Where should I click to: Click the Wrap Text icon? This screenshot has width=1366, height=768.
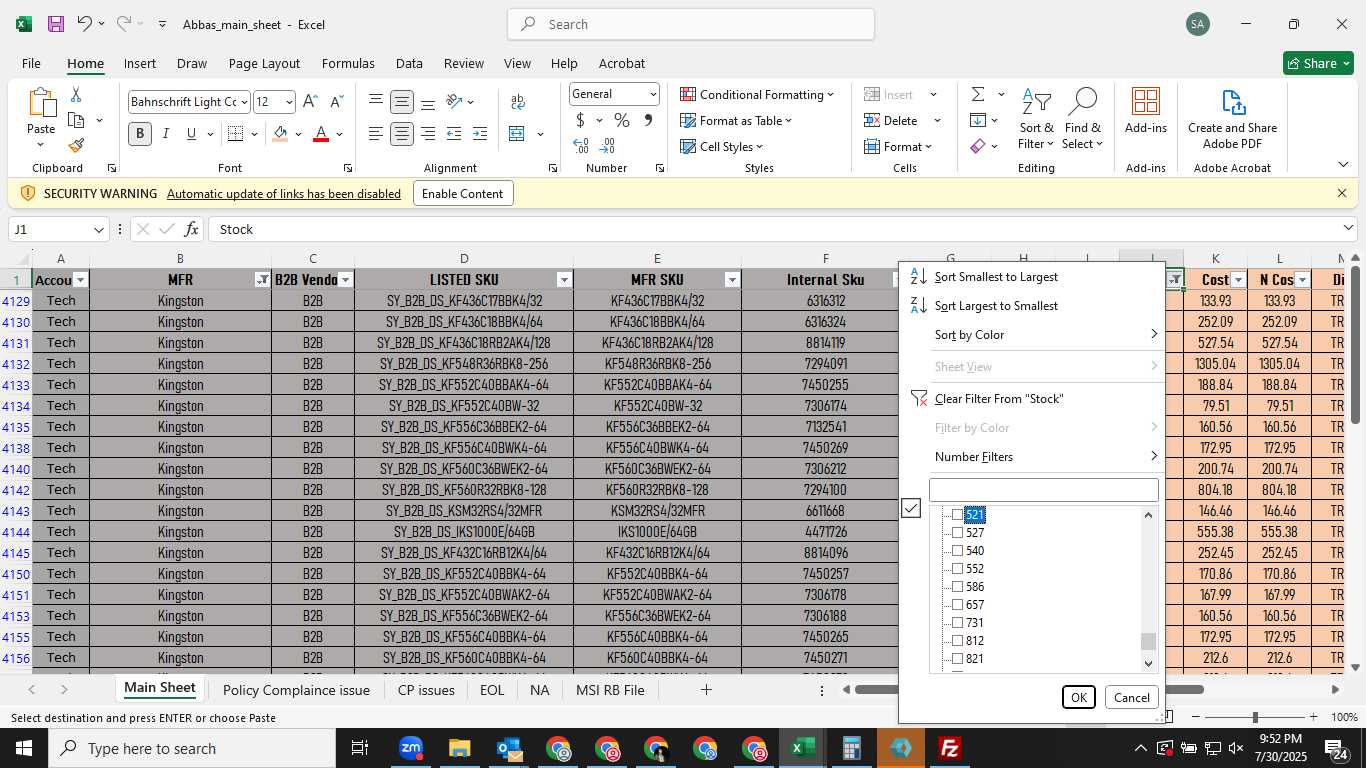click(518, 102)
